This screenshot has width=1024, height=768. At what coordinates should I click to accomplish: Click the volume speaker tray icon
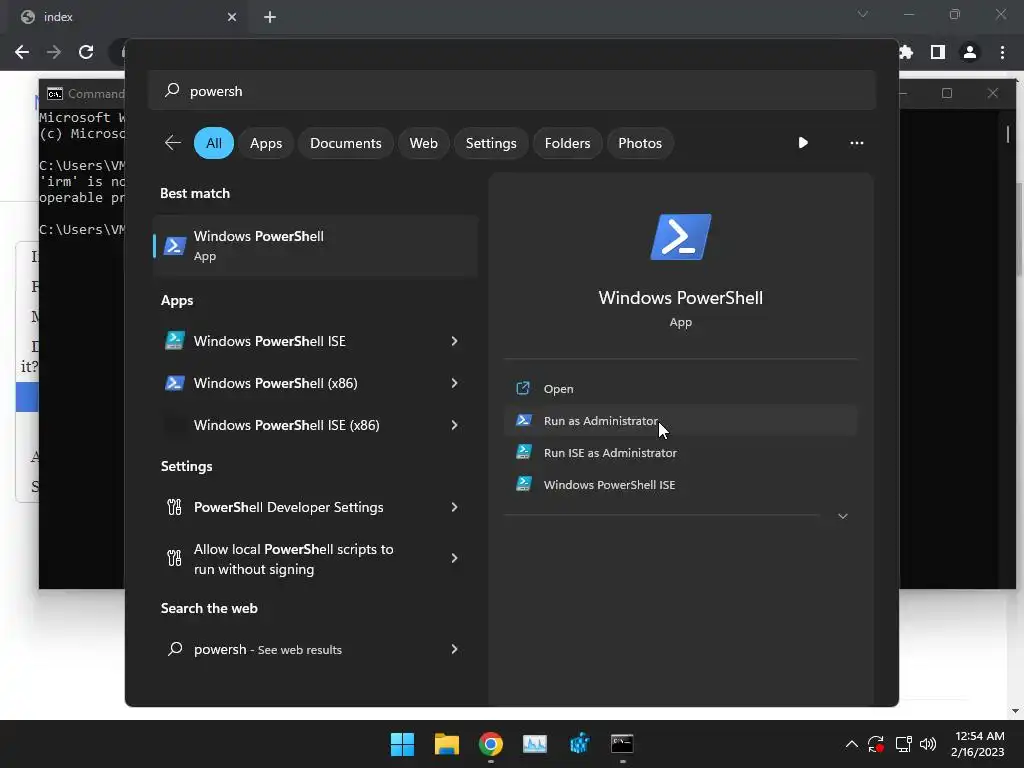(x=928, y=744)
